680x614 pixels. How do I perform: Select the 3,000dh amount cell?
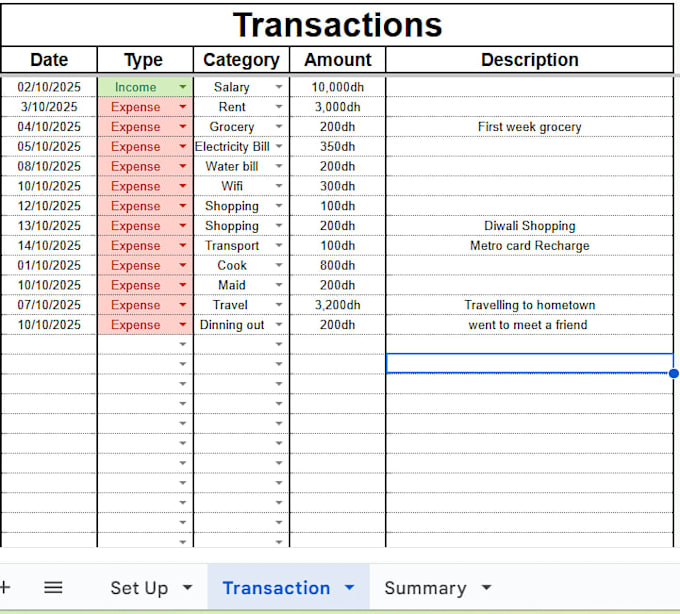pos(337,107)
